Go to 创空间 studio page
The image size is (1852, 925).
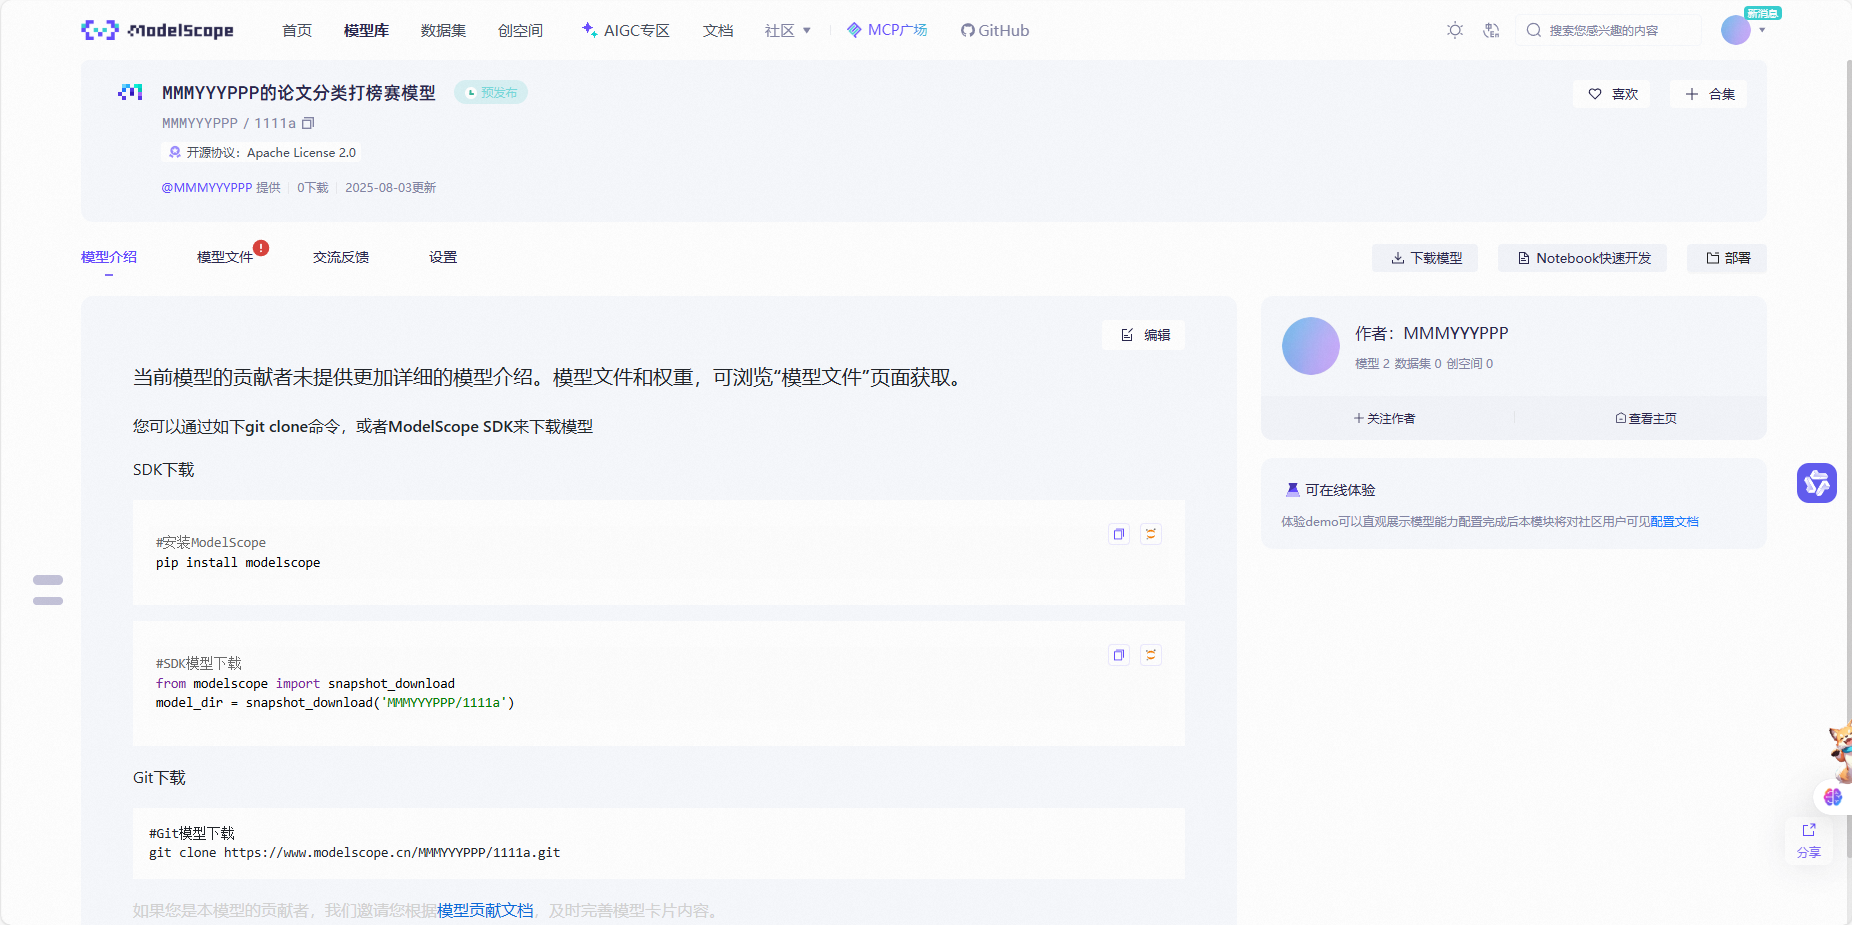[x=520, y=30]
